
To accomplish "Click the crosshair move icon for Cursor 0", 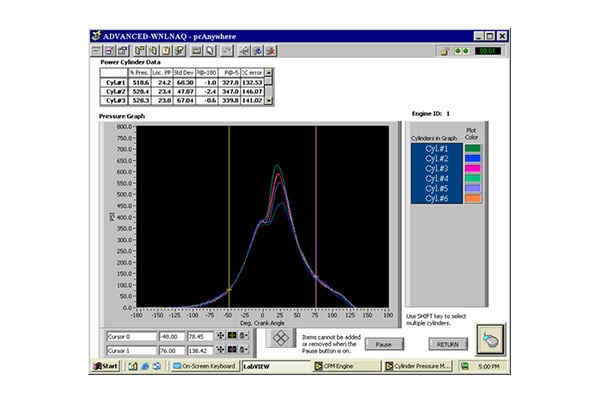I will pos(220,336).
